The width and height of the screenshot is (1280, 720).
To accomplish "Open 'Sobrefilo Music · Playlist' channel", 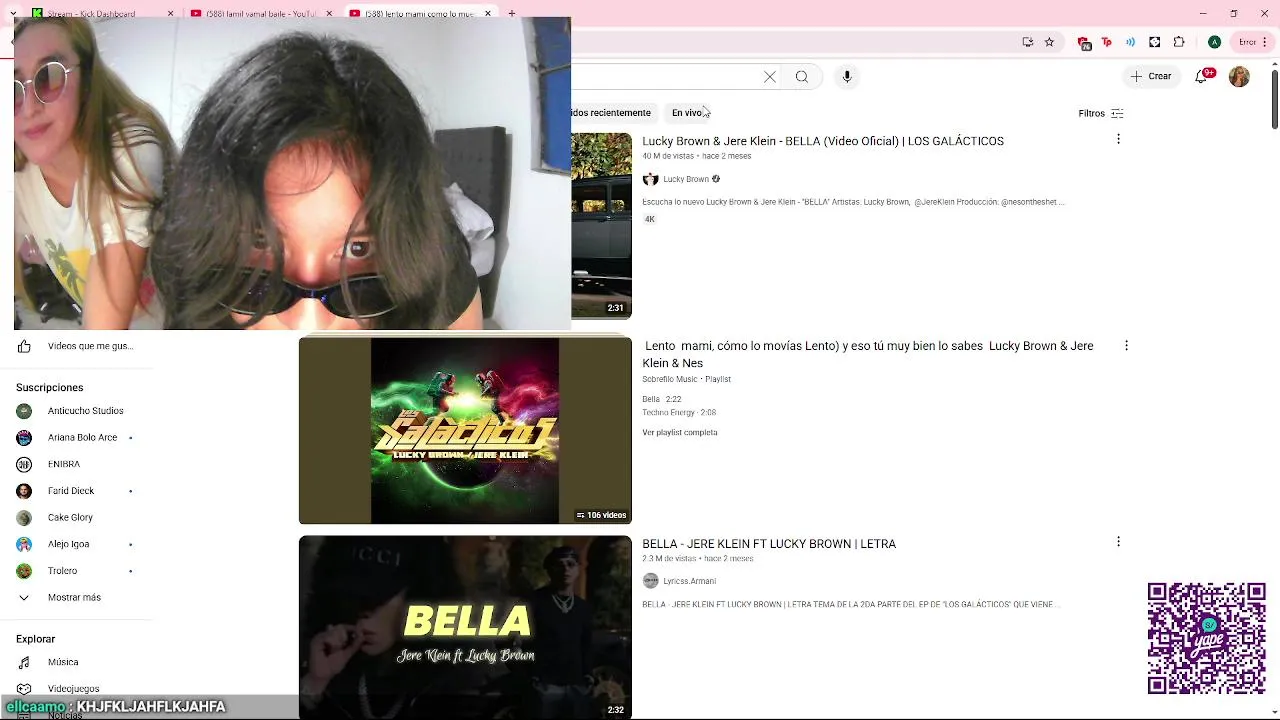I will coord(686,379).
